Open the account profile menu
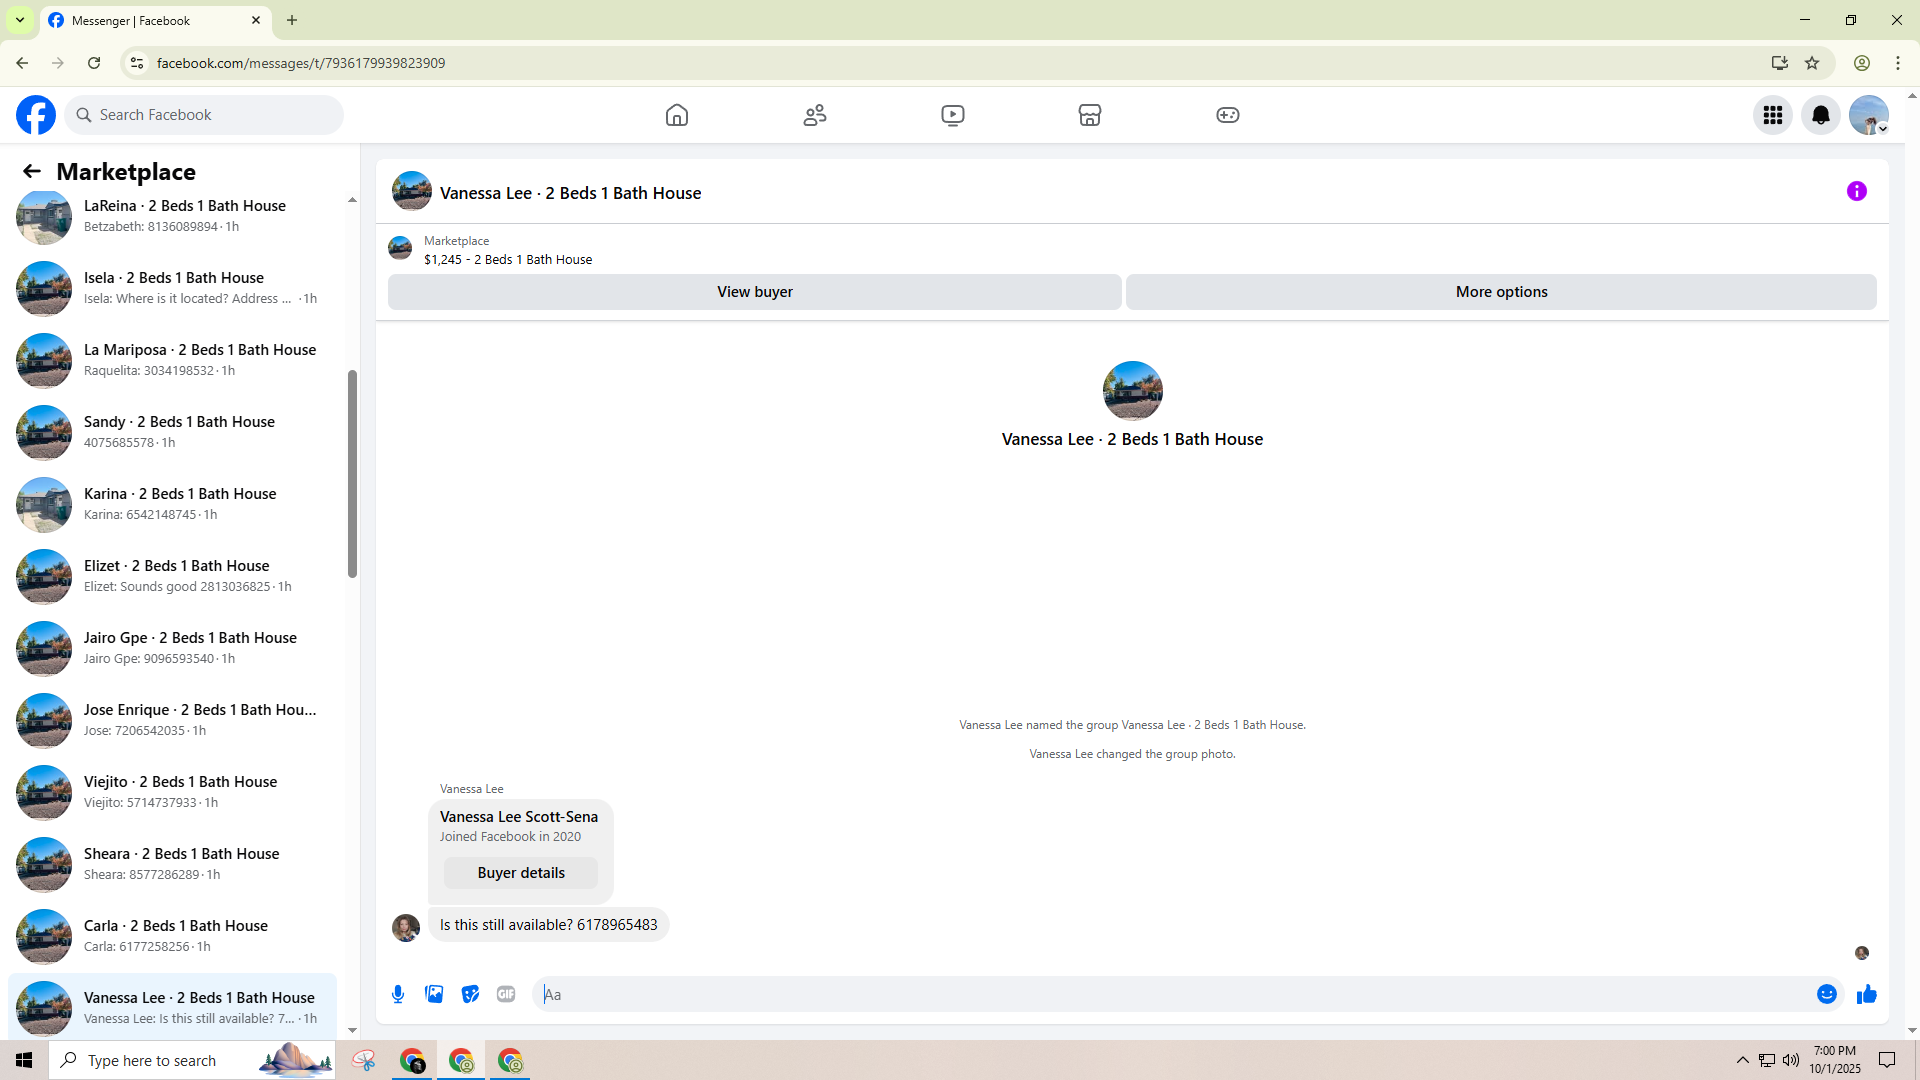 [x=1869, y=115]
